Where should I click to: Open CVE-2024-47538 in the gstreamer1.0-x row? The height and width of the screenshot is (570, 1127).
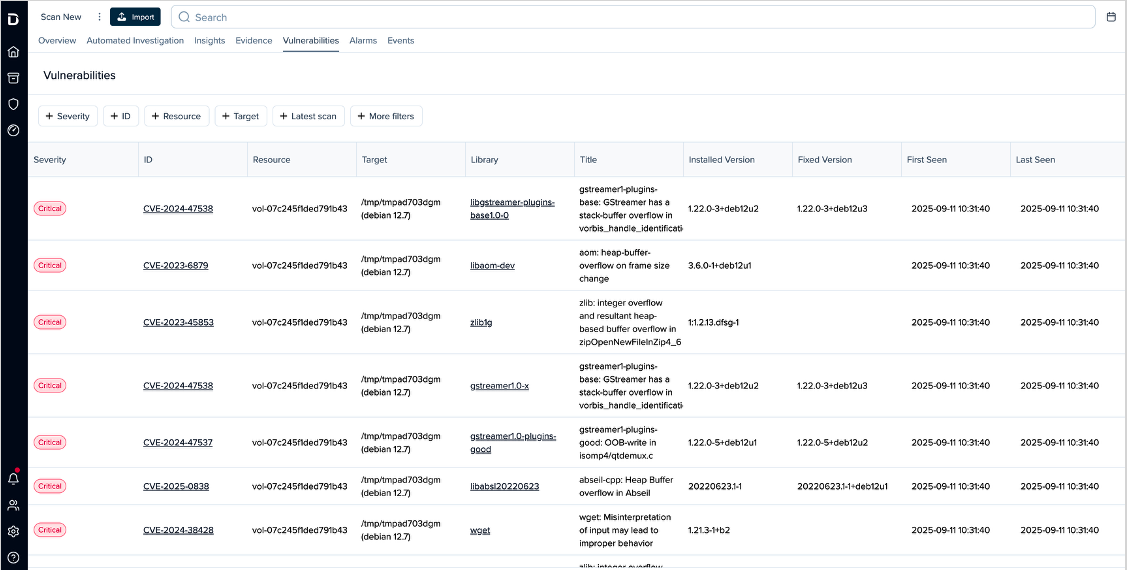[x=178, y=385]
